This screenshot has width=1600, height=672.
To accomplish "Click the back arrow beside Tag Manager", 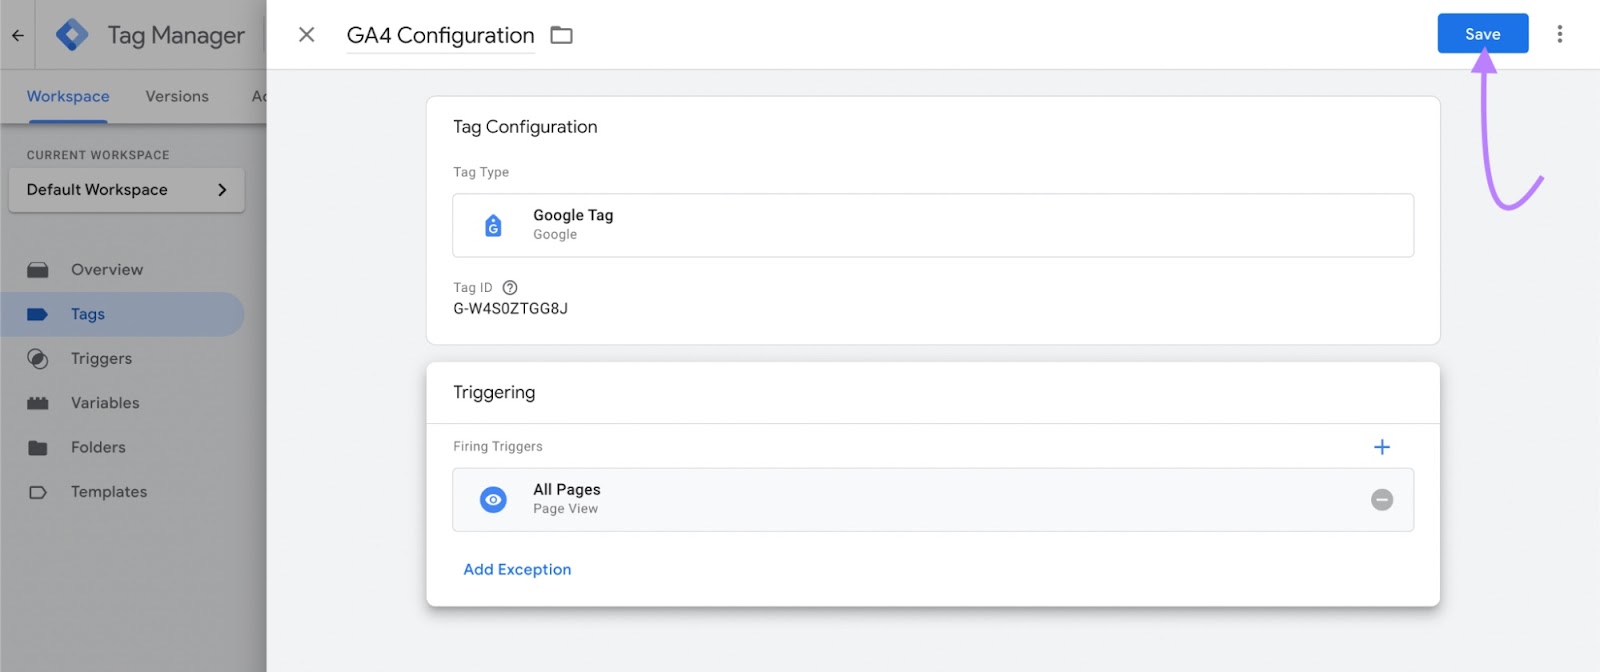I will pos(18,35).
